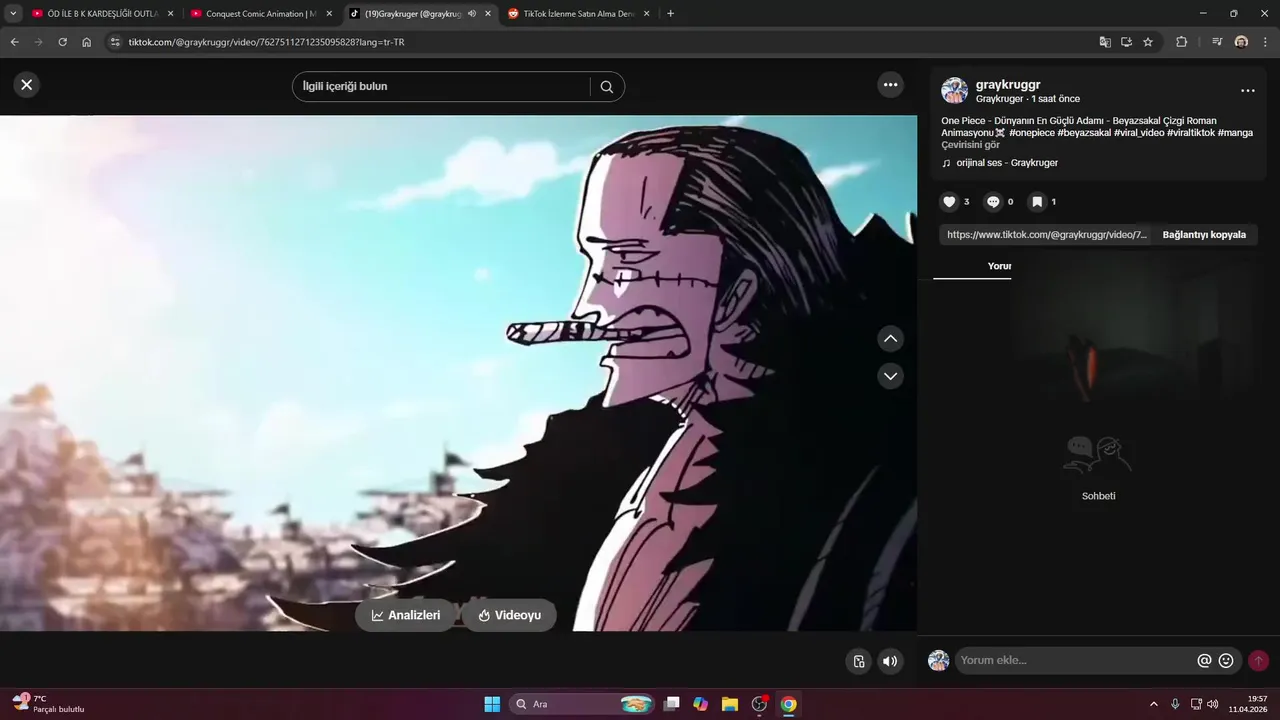Open Chrome icon in the taskbar
Screen dimensions: 1280x720
point(788,704)
